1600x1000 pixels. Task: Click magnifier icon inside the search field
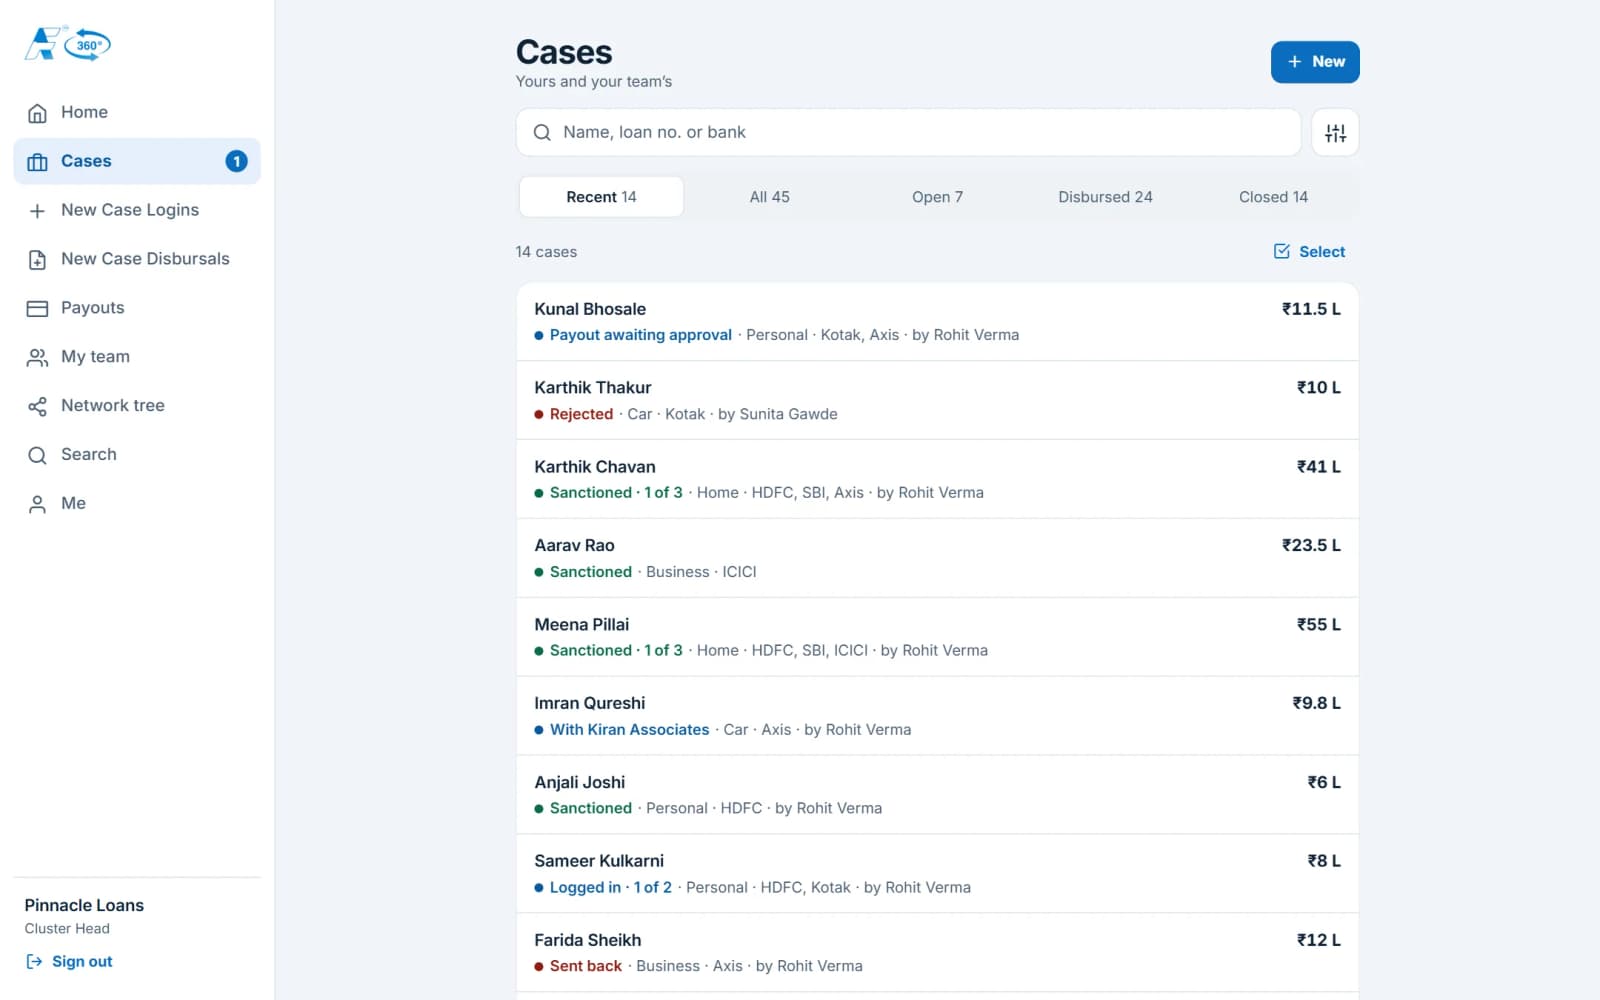click(x=542, y=133)
